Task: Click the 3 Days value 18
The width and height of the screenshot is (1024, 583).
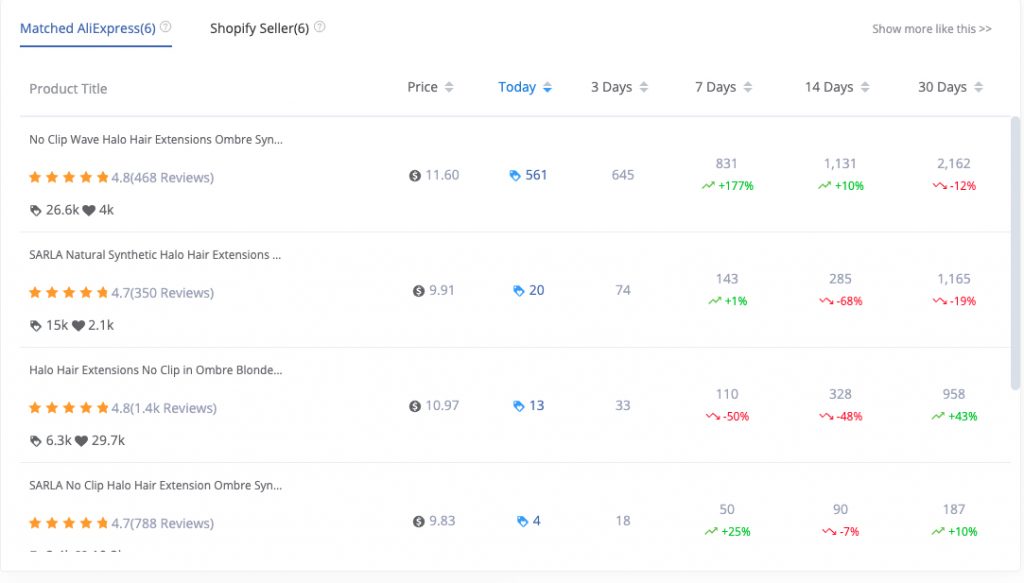Action: click(623, 520)
